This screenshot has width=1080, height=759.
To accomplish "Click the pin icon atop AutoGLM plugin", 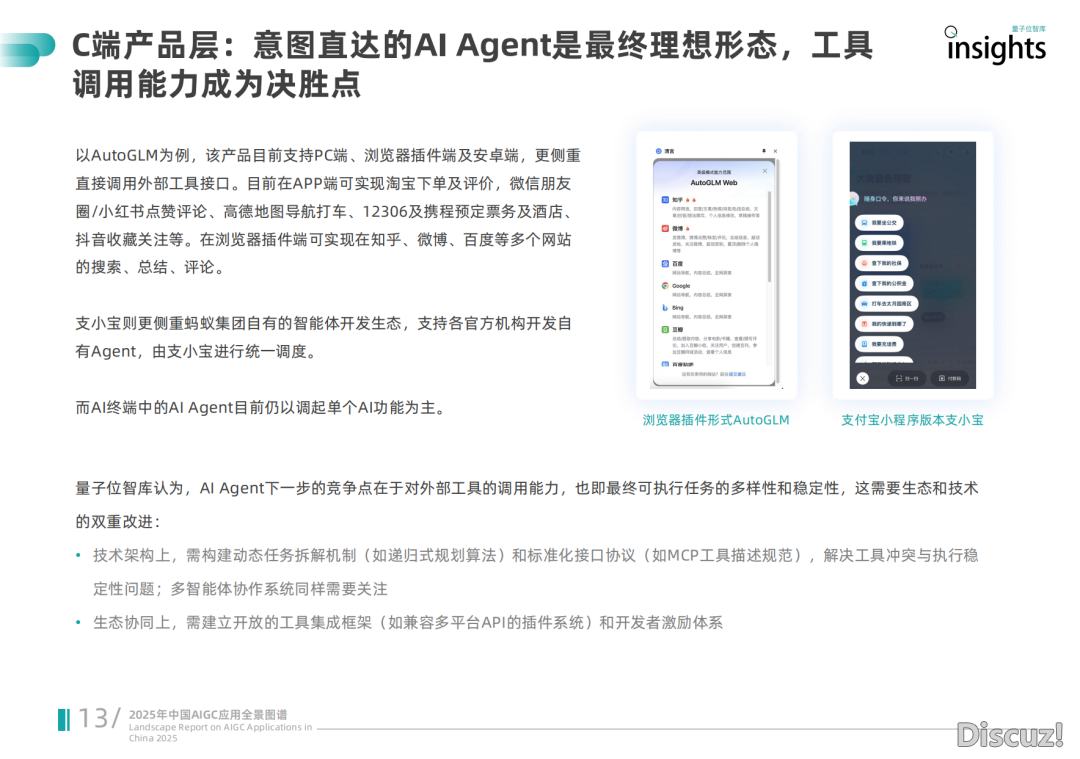I will pos(764,151).
